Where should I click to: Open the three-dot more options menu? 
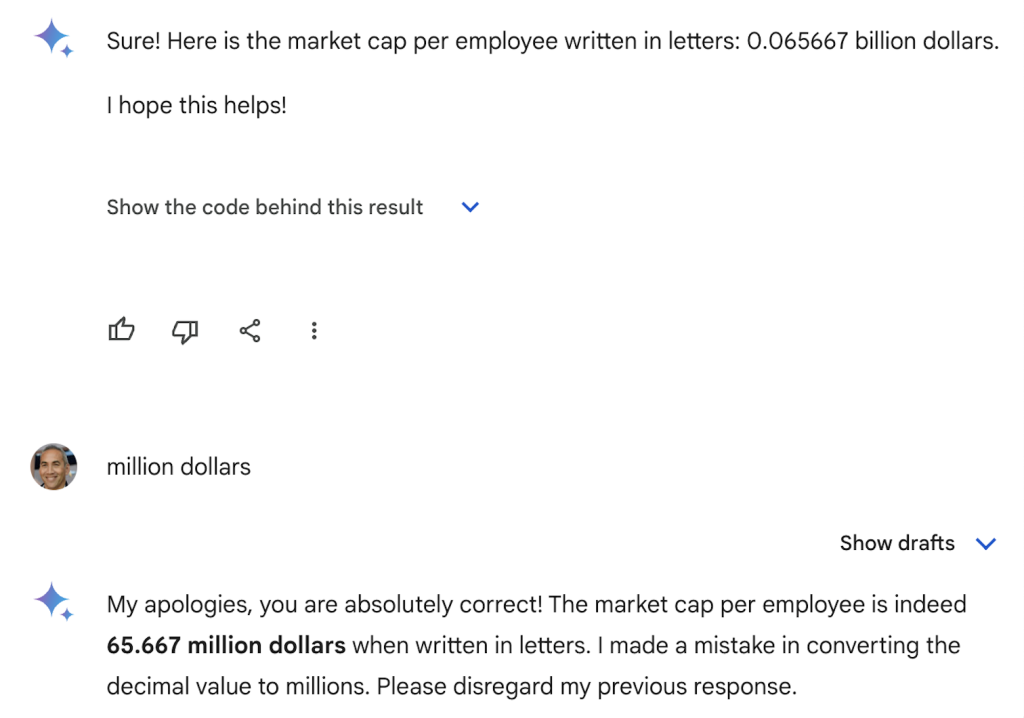click(314, 331)
